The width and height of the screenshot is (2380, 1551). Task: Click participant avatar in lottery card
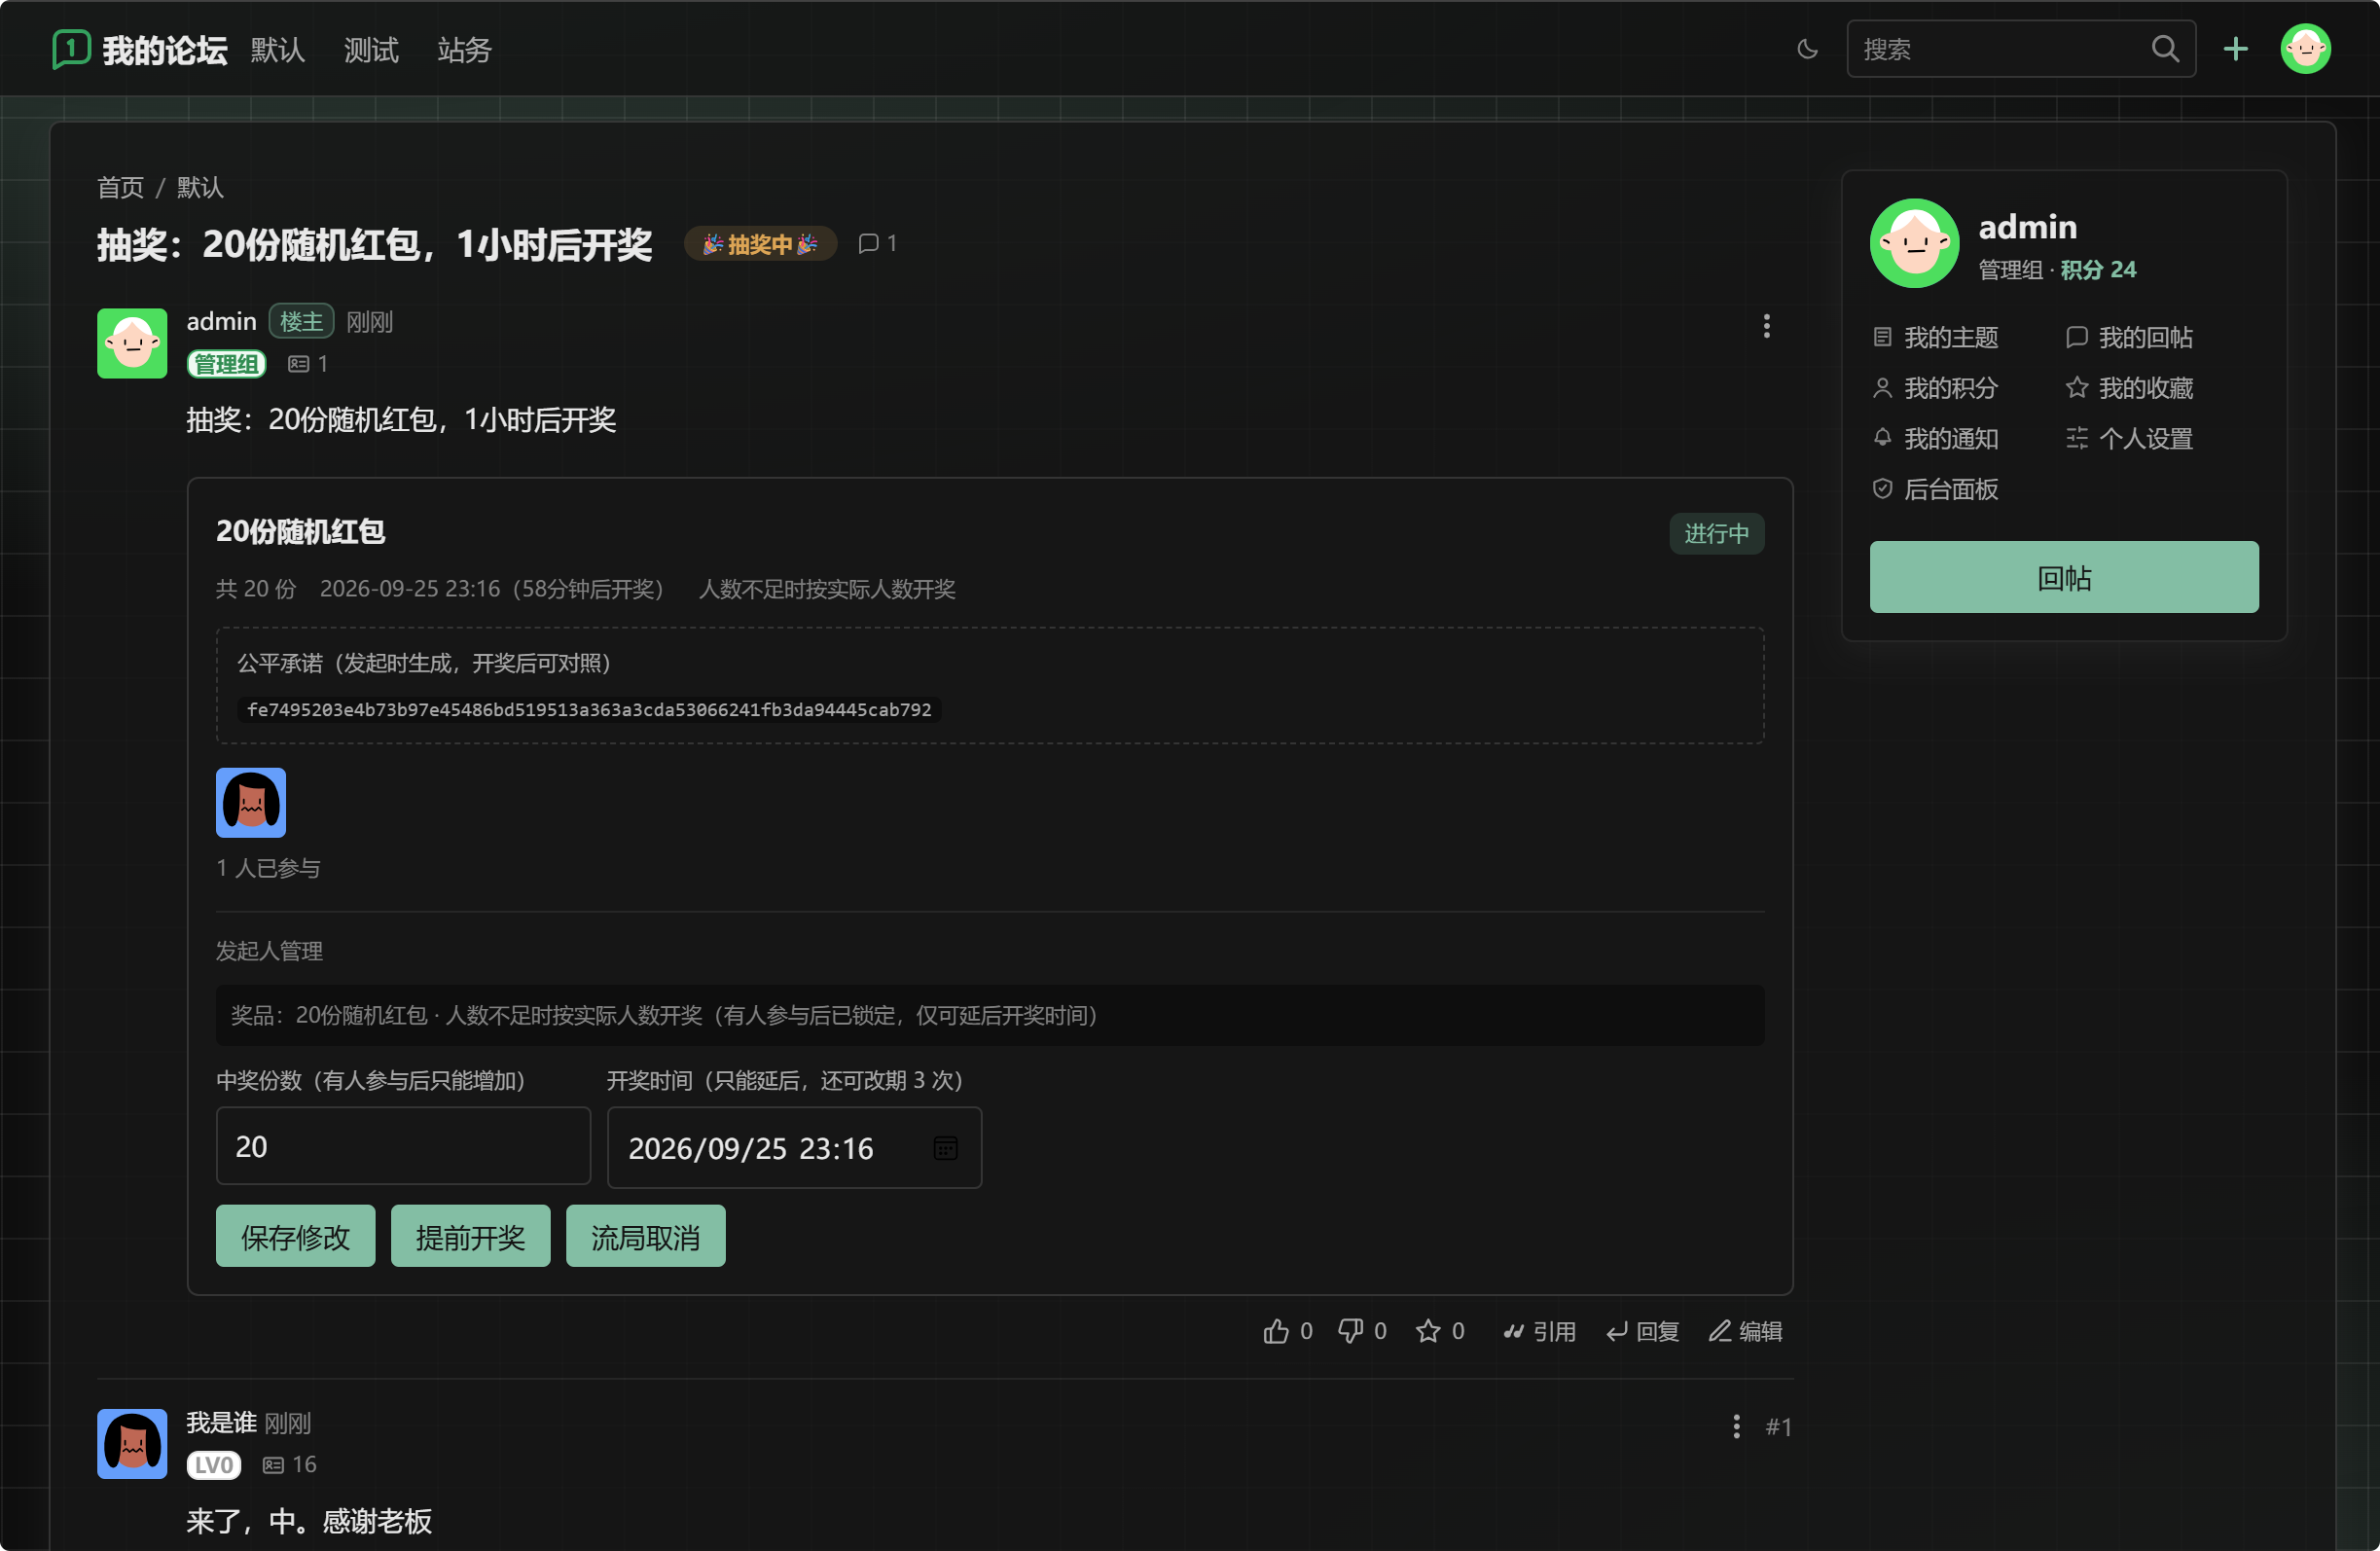[x=251, y=802]
